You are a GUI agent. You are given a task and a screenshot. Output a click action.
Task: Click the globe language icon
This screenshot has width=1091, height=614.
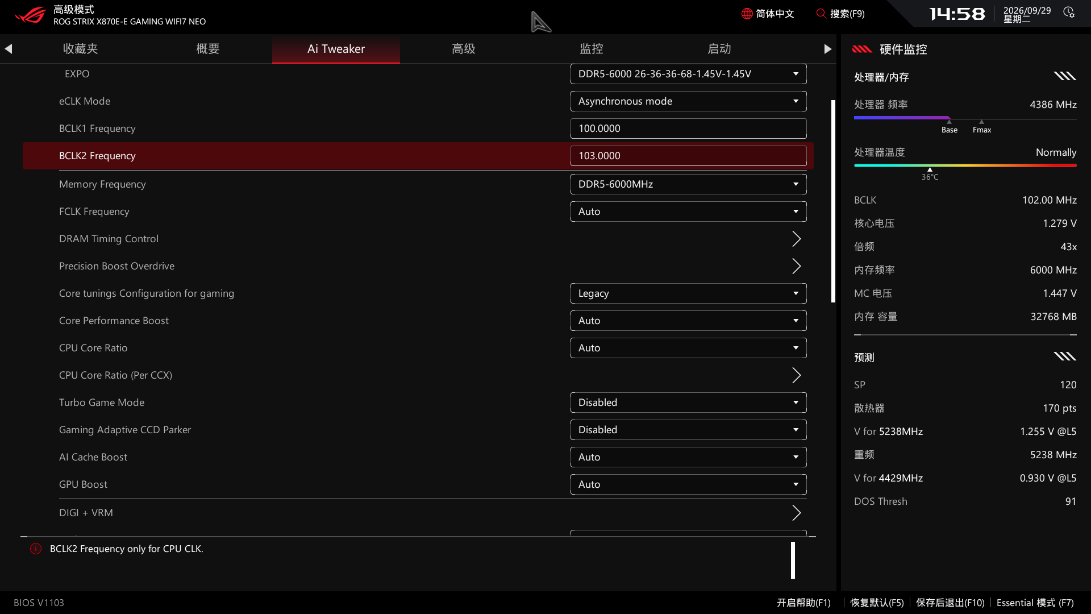click(747, 14)
